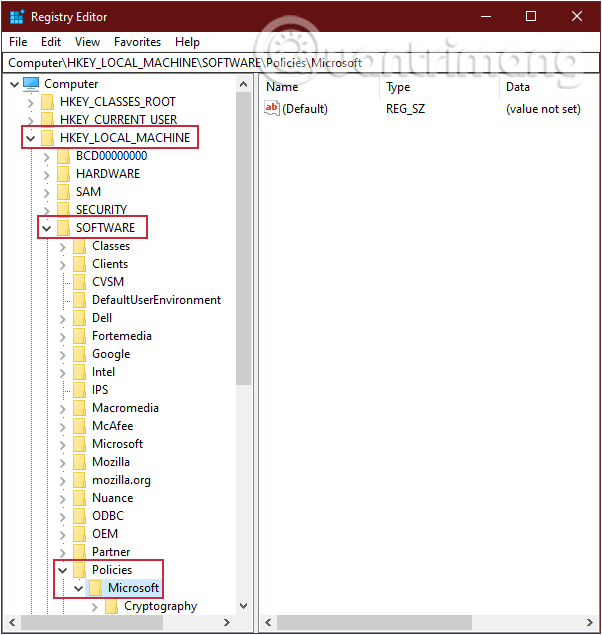Expand the McAfee key arrow

tap(62, 426)
